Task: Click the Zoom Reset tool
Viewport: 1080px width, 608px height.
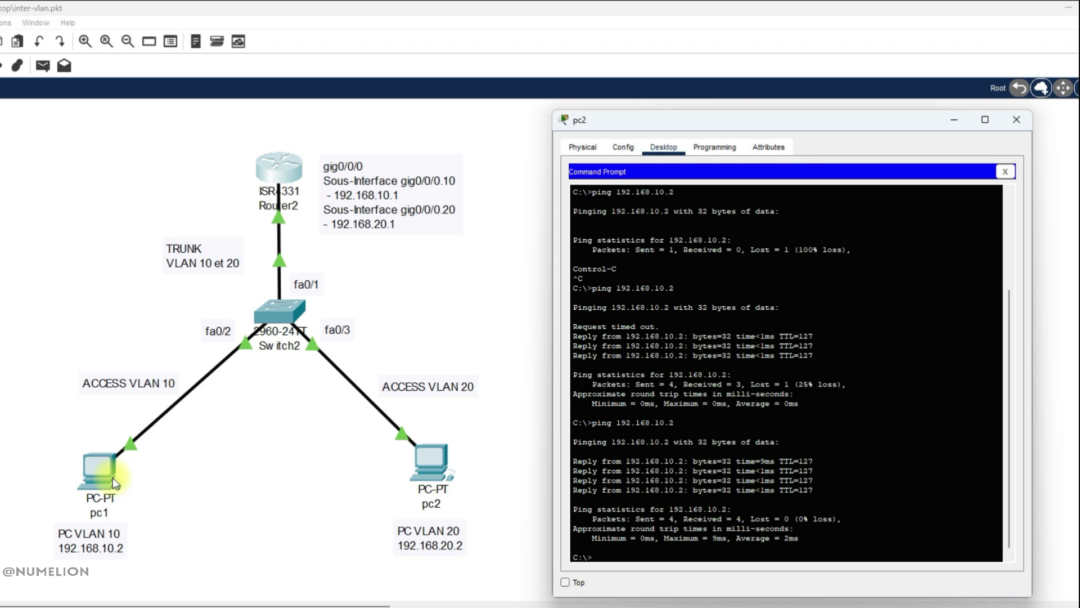Action: 105,41
